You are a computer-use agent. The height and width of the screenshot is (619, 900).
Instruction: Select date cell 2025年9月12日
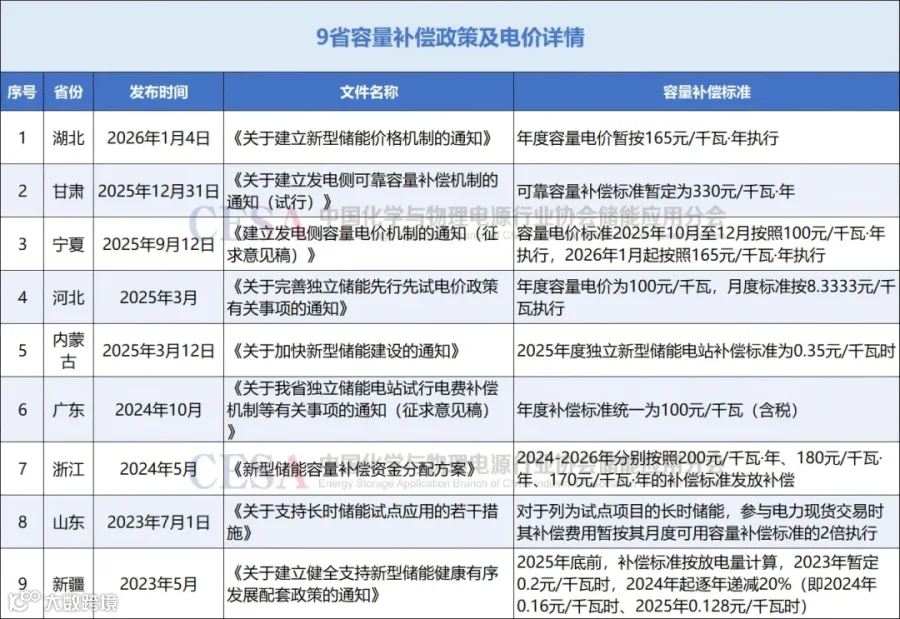point(158,244)
